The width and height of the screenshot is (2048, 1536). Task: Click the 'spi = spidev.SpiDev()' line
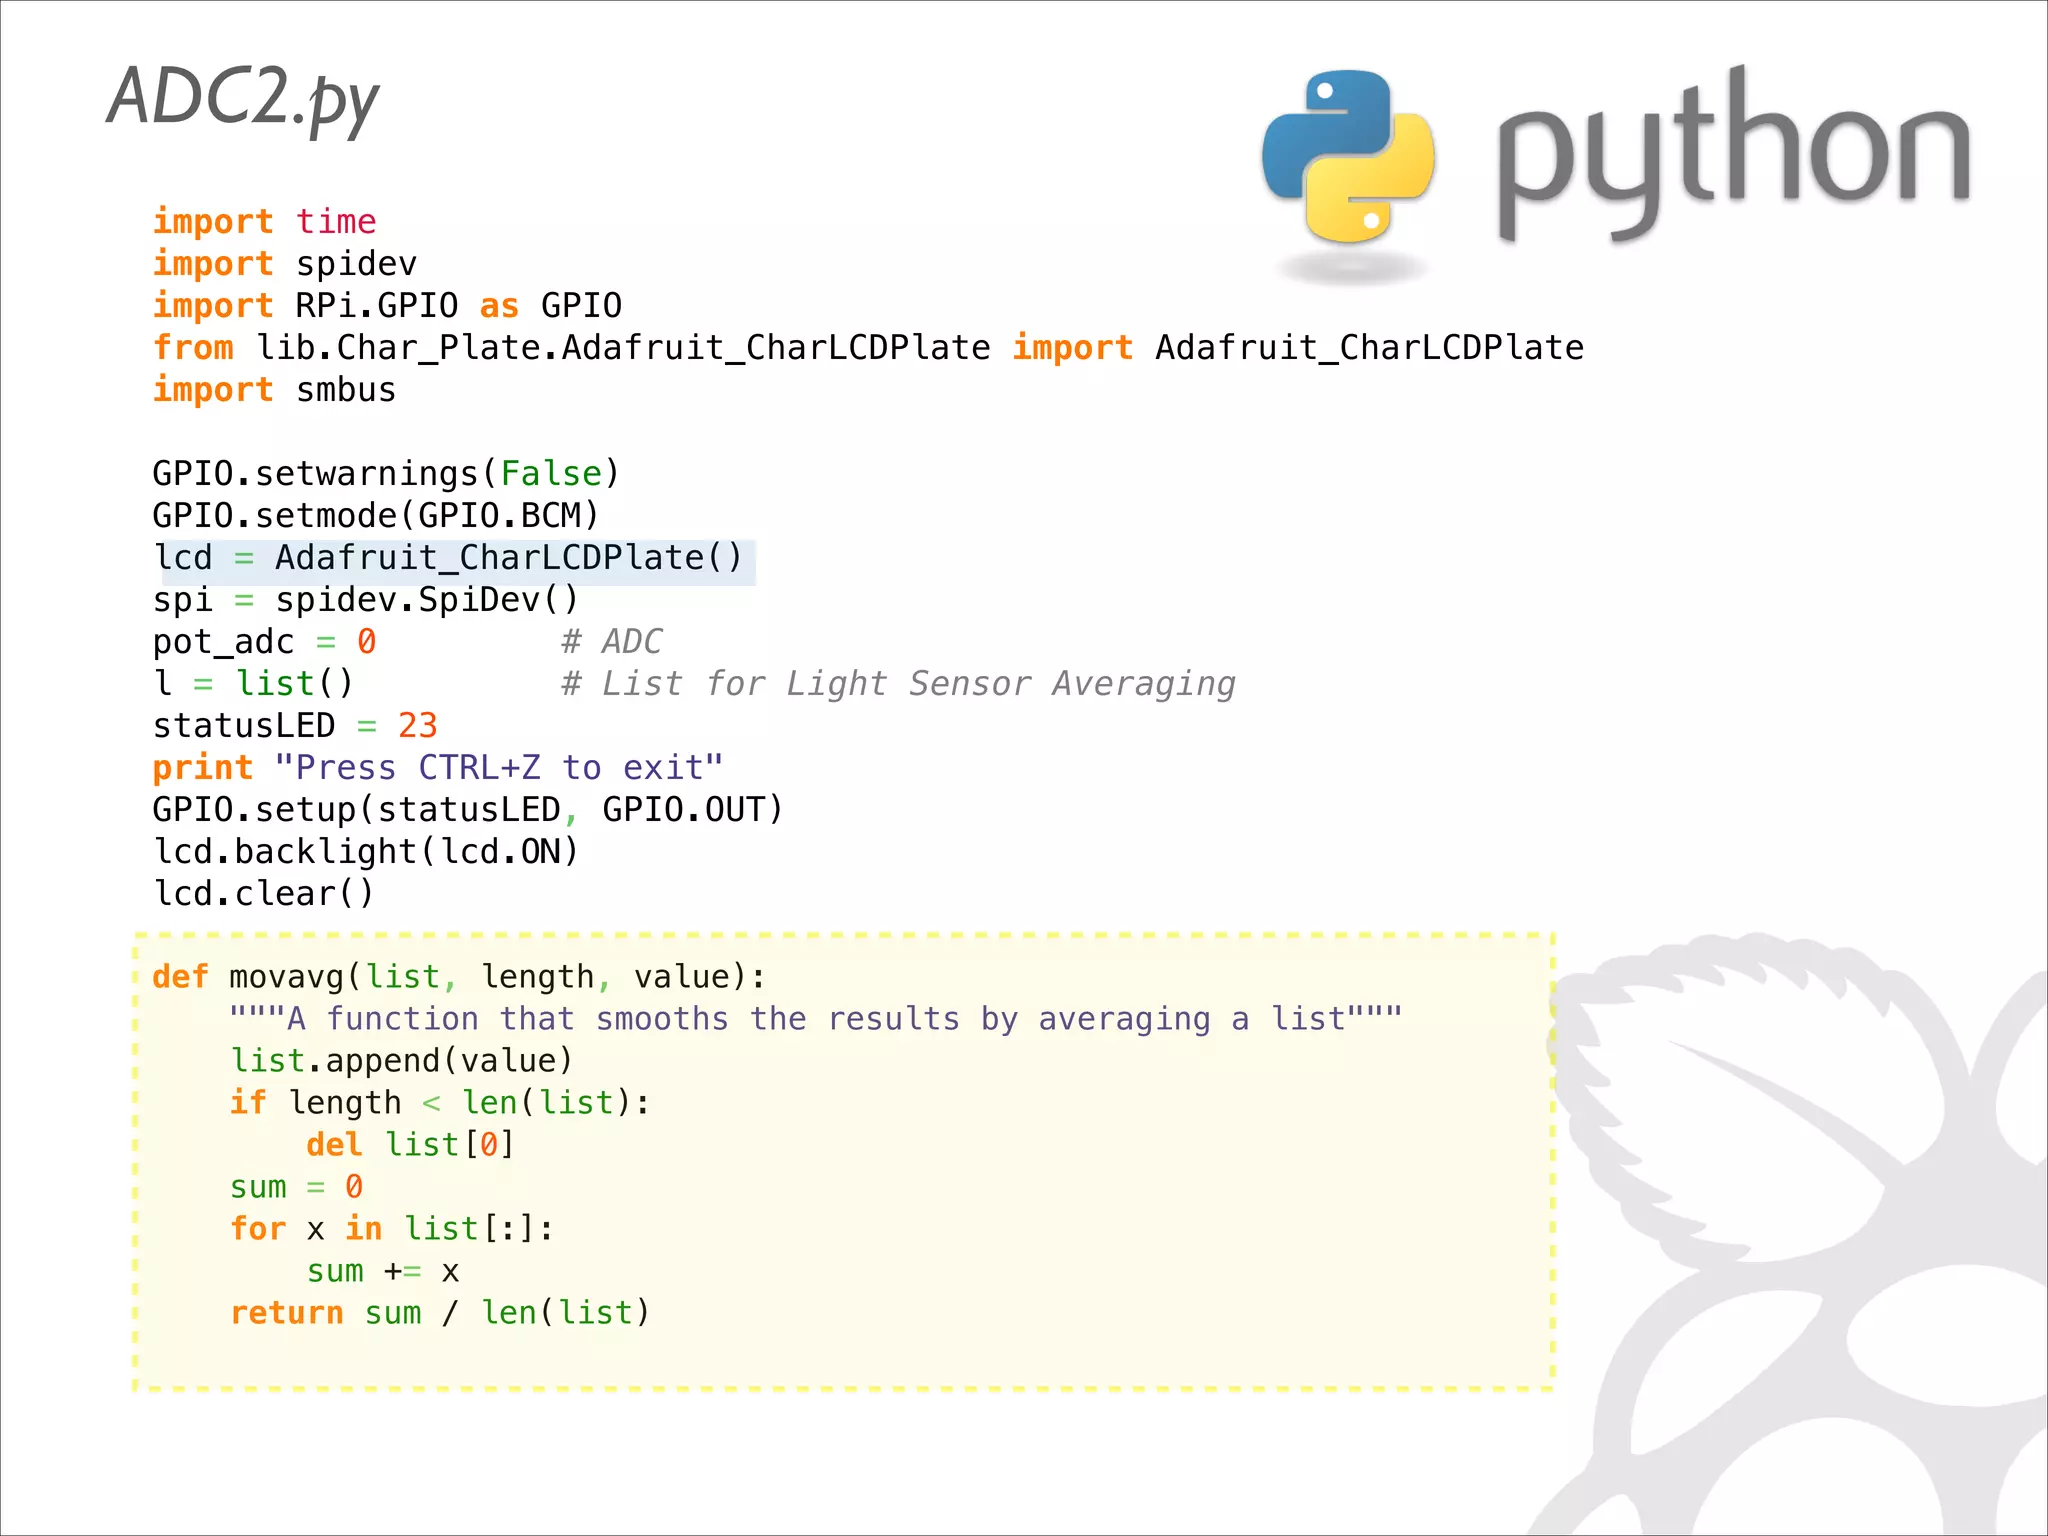tap(365, 599)
